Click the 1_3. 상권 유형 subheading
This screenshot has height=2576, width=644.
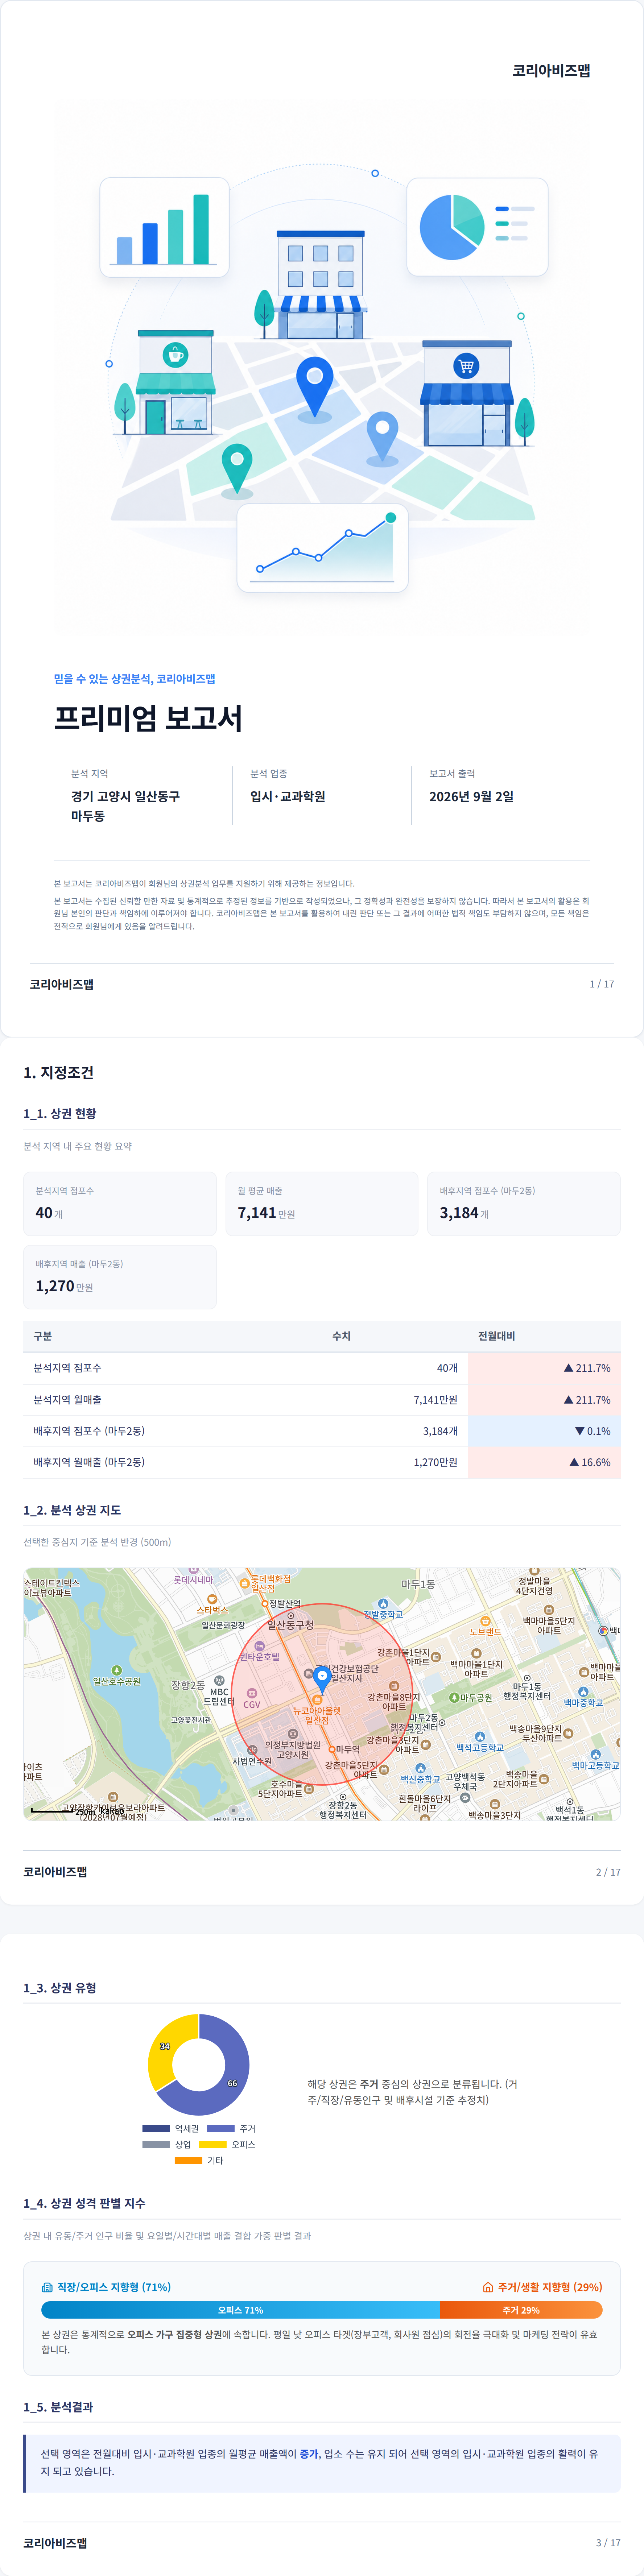coord(60,1988)
